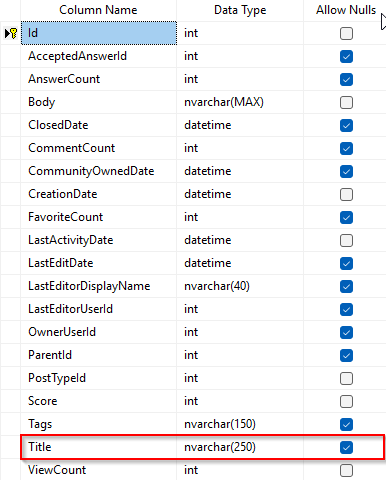Select the PostTypeId column name
This screenshot has height=480, width=386.
tap(99, 378)
